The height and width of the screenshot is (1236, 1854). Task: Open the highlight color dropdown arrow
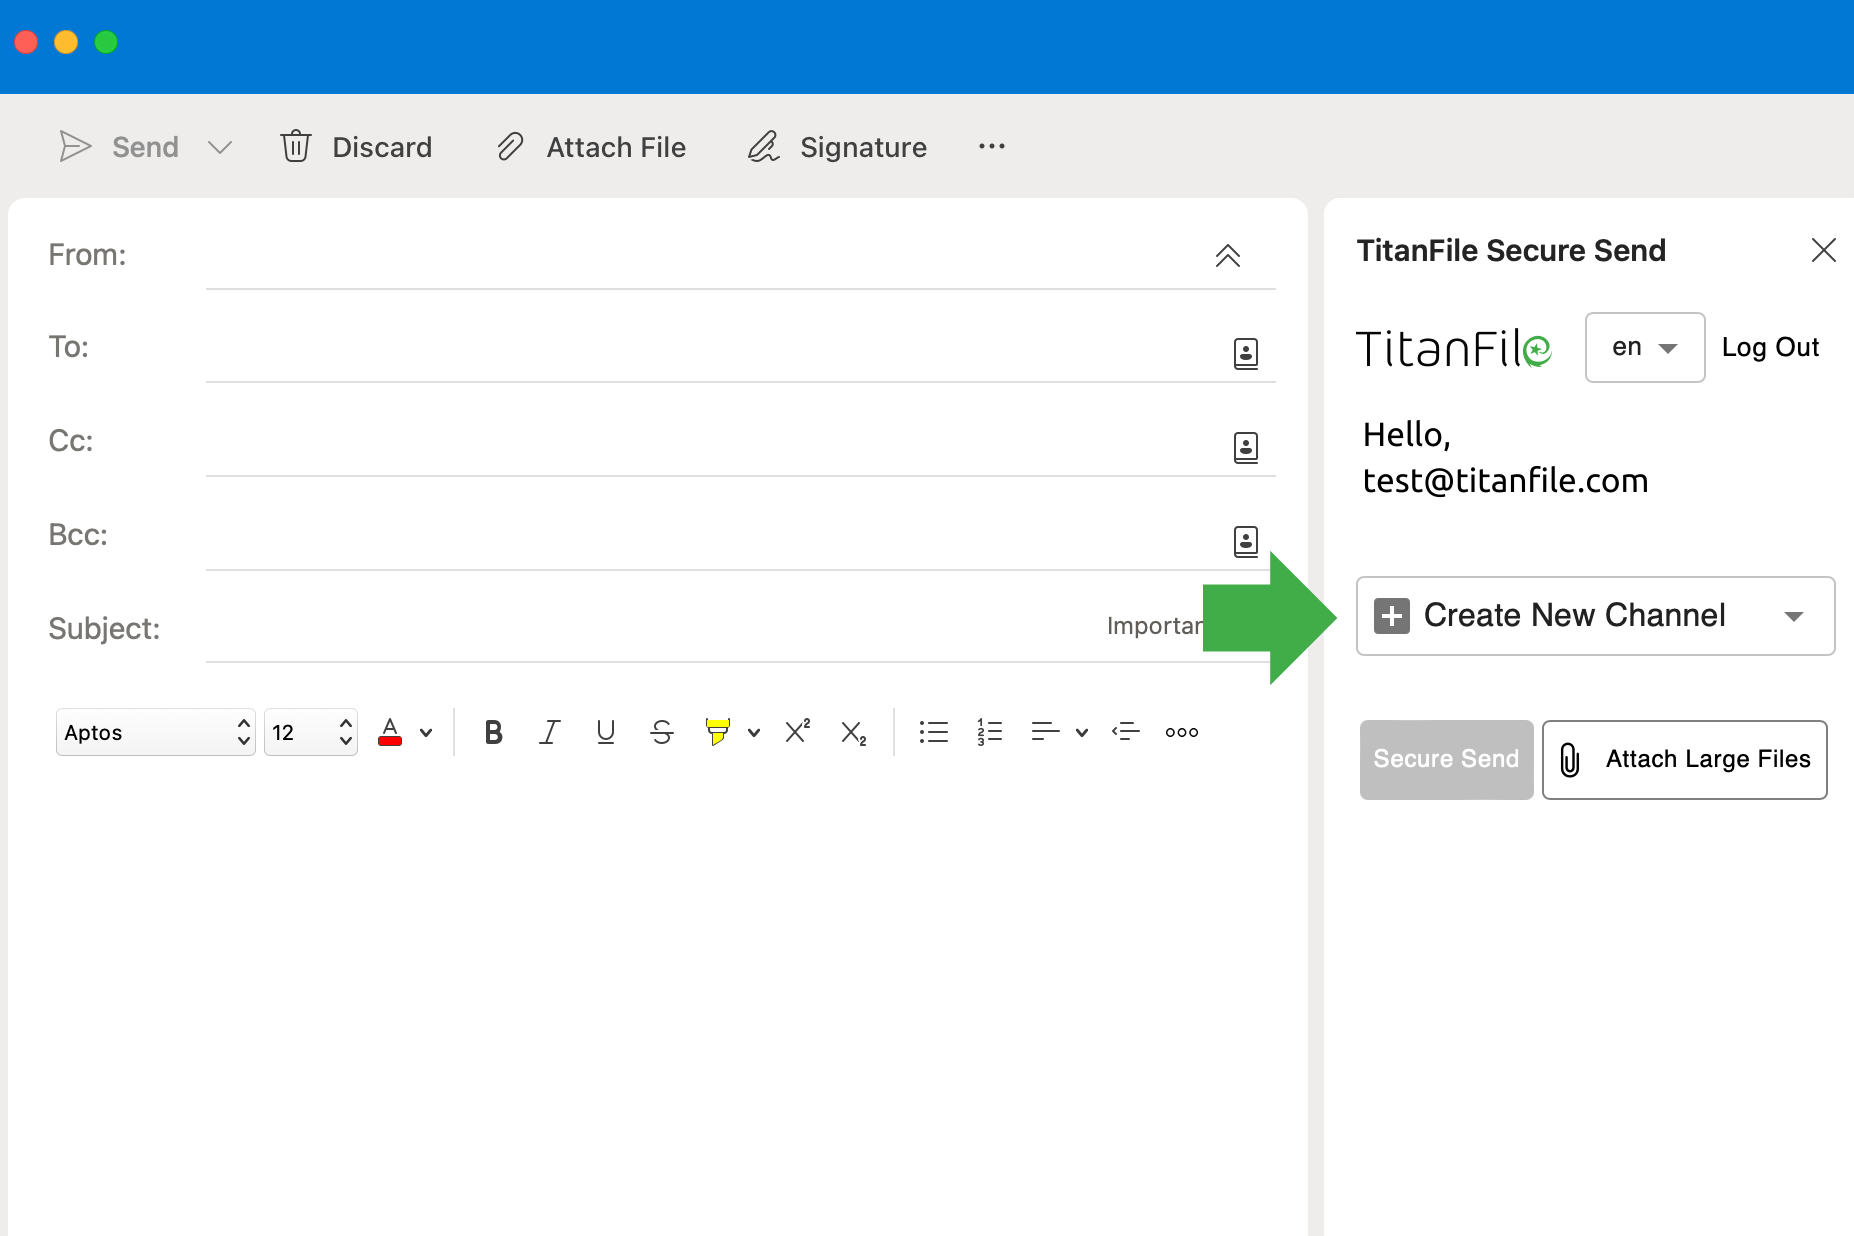754,732
